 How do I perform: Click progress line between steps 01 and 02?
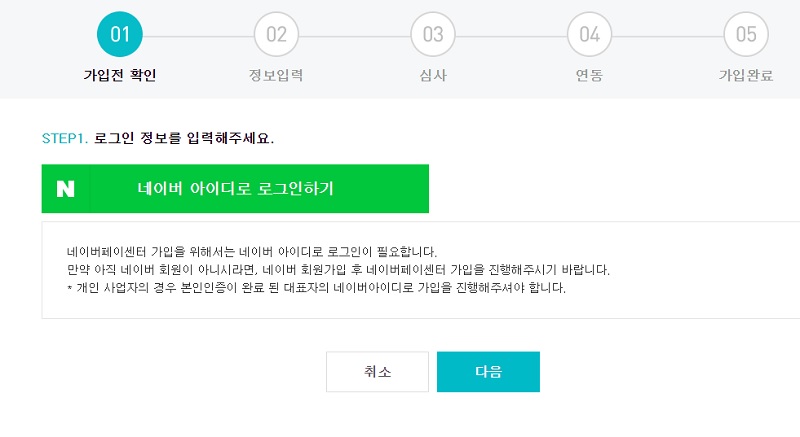pyautogui.click(x=198, y=34)
